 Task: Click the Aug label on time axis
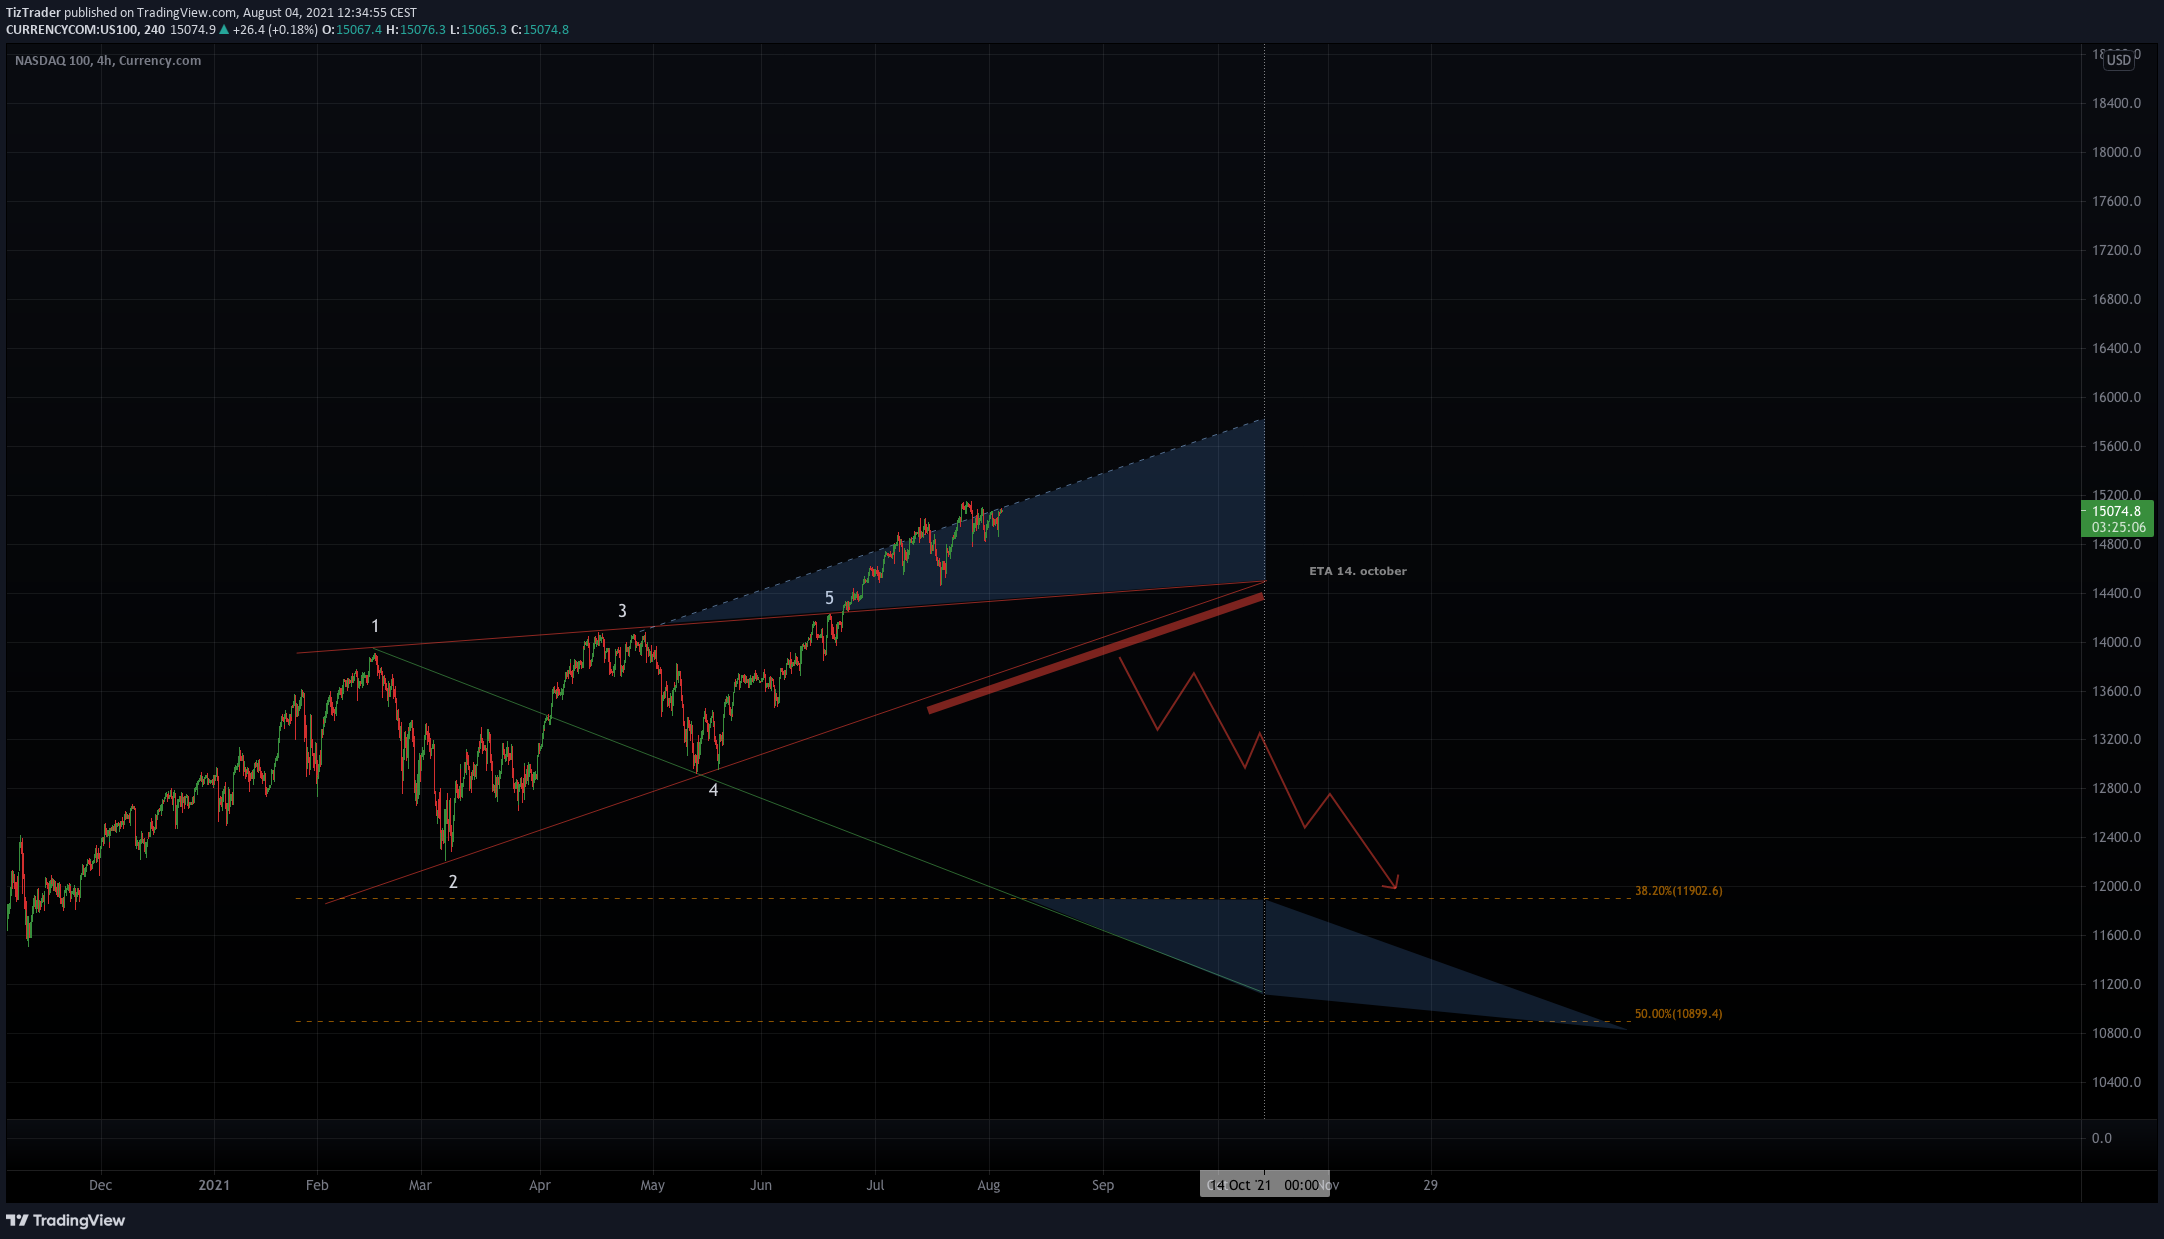(x=988, y=1185)
